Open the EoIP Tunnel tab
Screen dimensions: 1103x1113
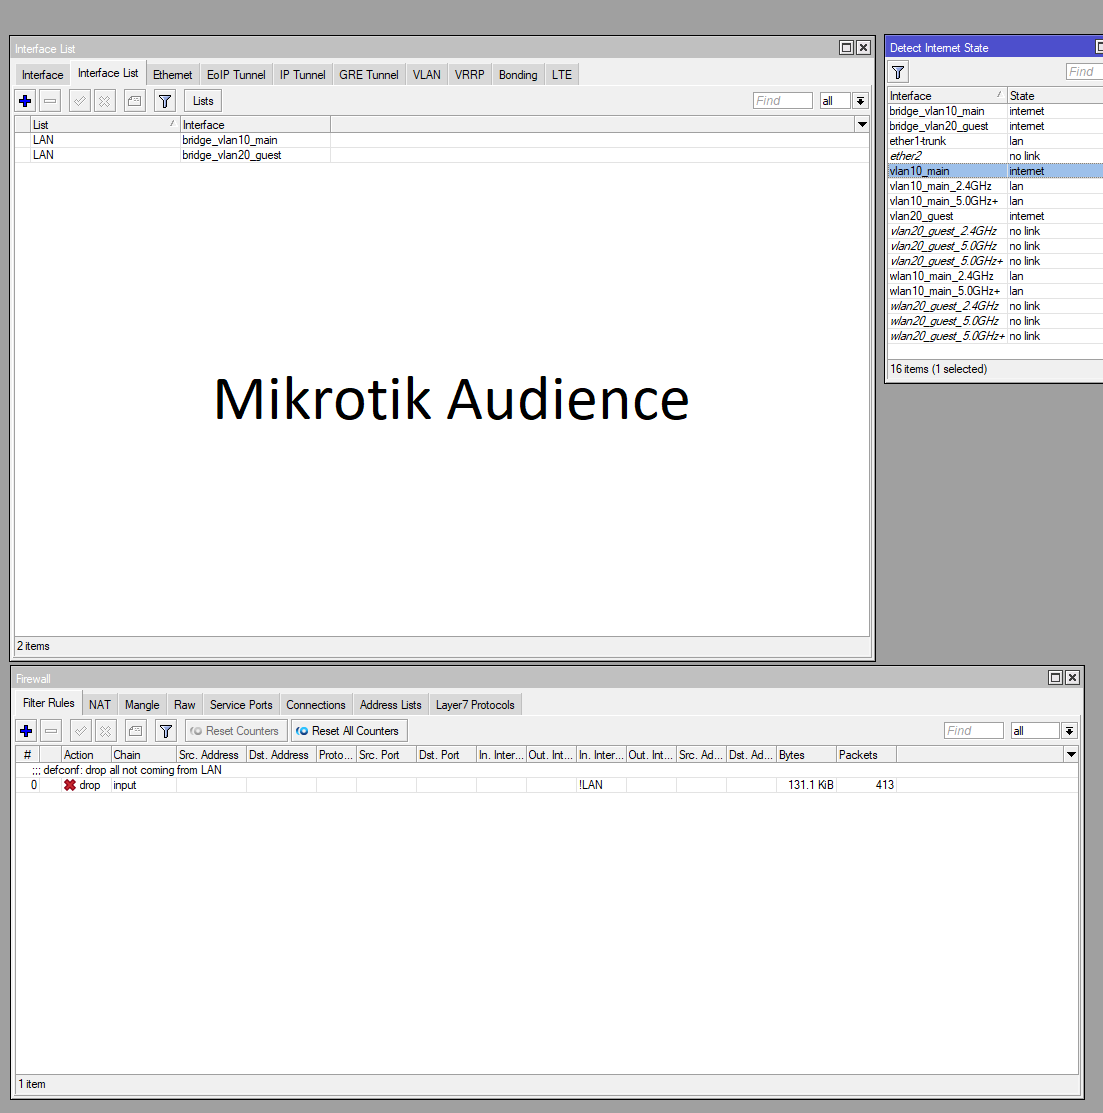(x=236, y=75)
